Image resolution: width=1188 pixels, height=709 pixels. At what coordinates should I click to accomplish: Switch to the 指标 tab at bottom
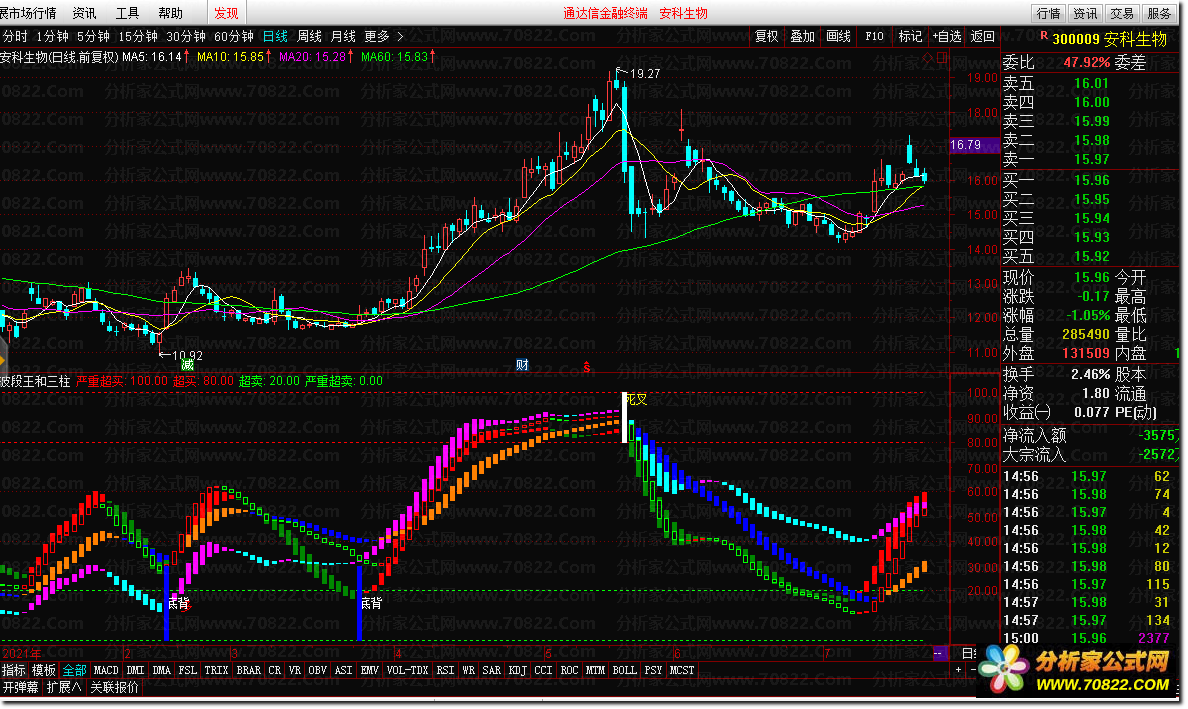[14, 670]
